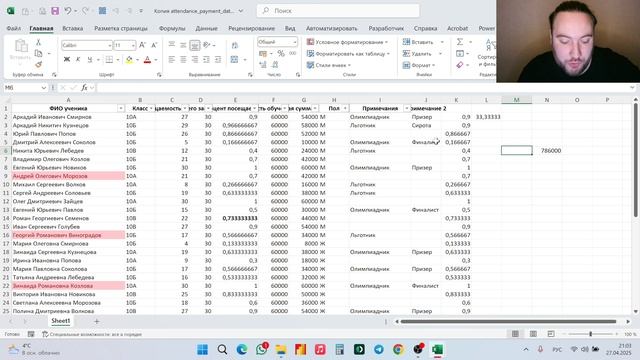Click the Wrap Text icon
The width and height of the screenshot is (640, 360).
click(234, 45)
